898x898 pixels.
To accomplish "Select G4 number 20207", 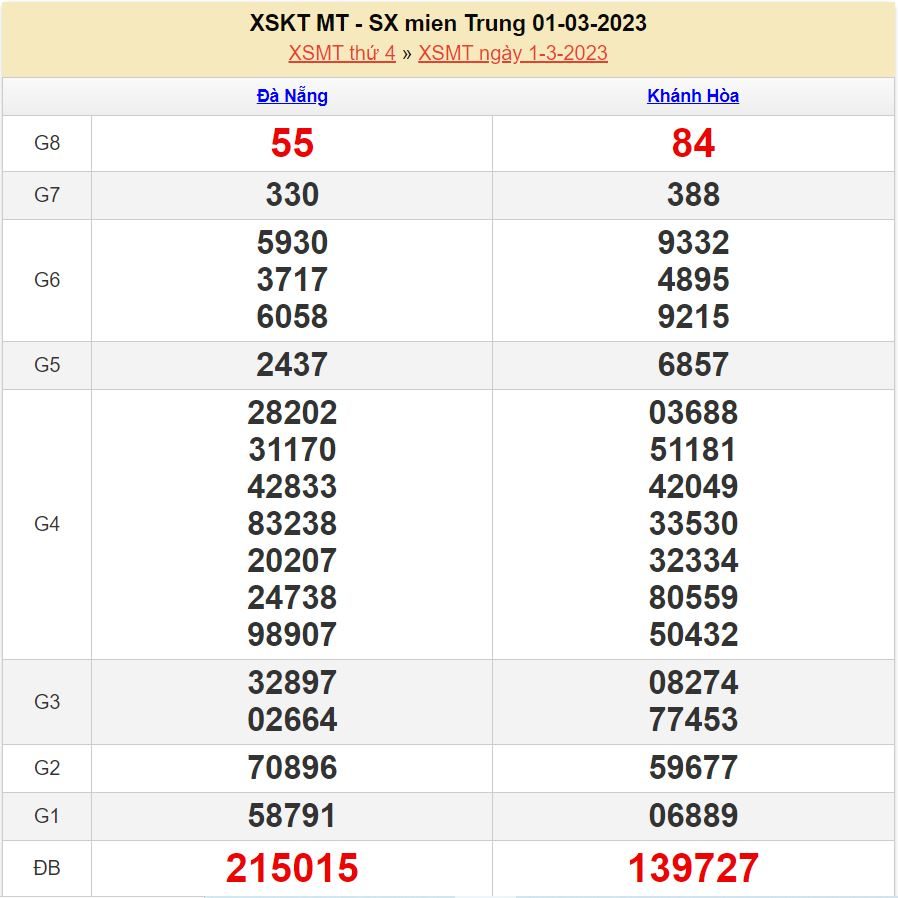I will click(292, 561).
